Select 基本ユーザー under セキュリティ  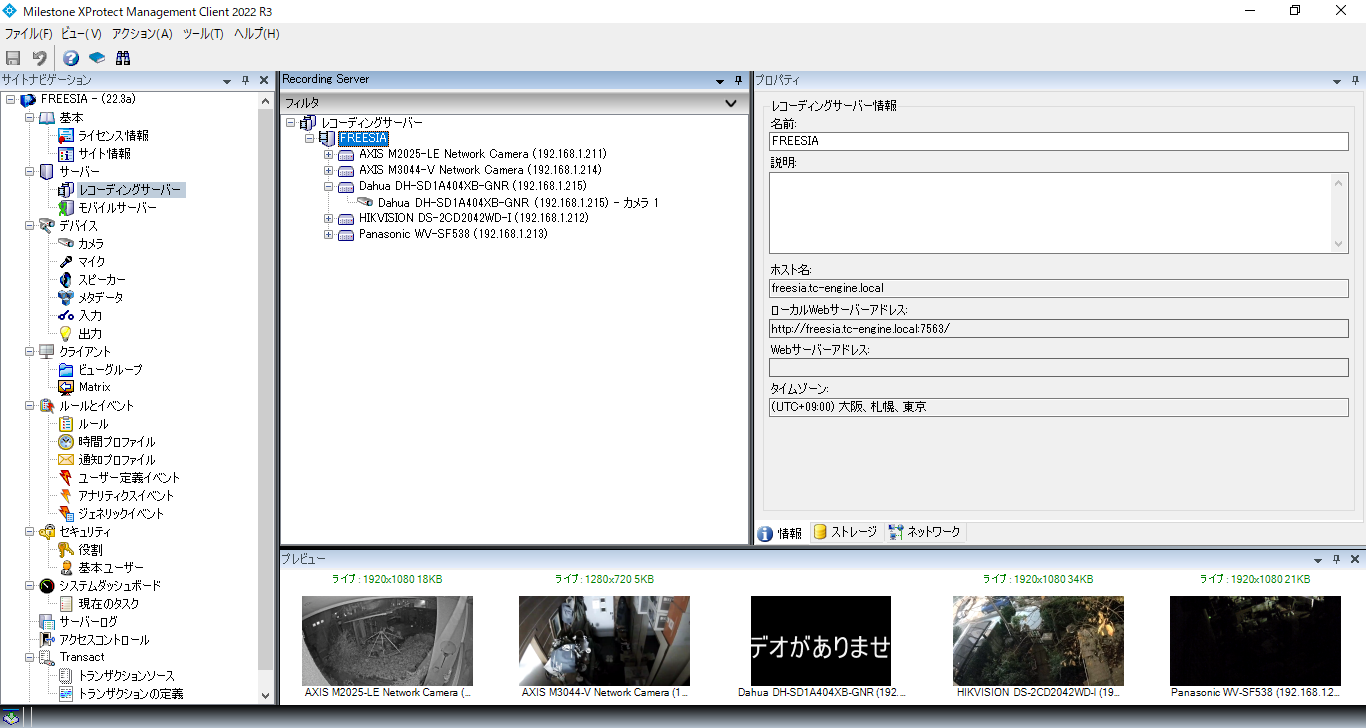(x=111, y=568)
